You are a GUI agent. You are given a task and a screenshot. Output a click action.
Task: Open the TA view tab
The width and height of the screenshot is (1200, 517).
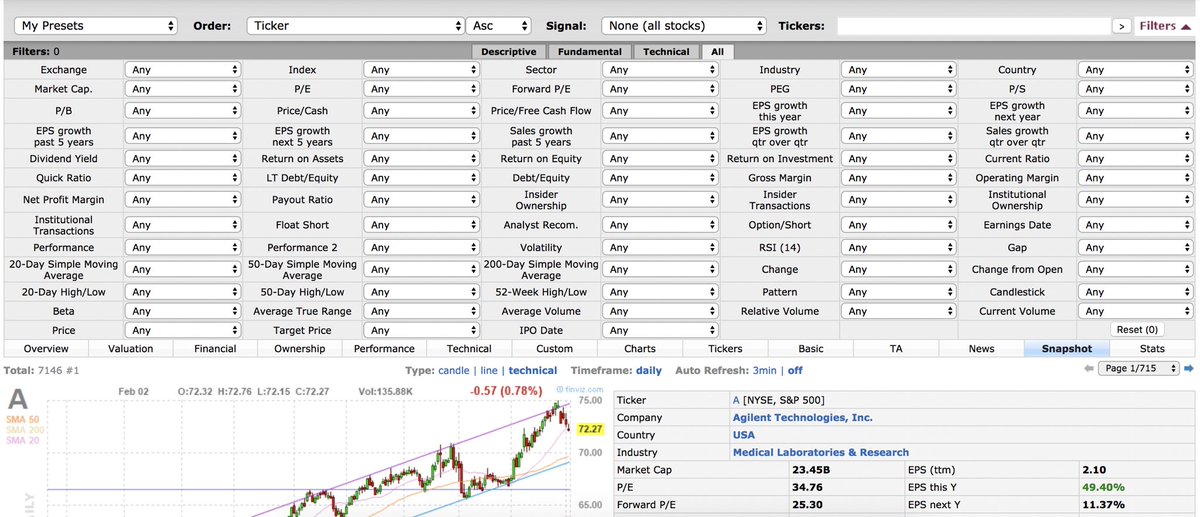pyautogui.click(x=896, y=349)
